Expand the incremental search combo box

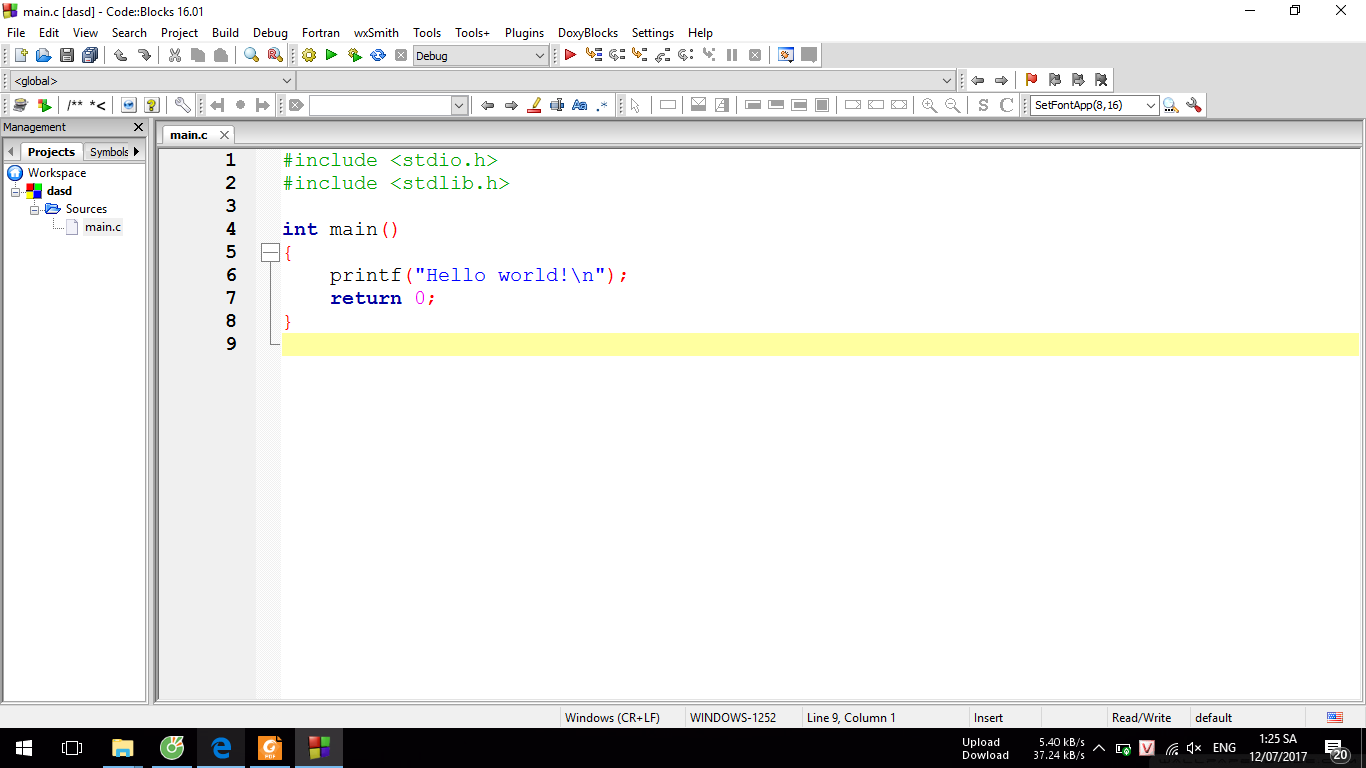[x=459, y=105]
